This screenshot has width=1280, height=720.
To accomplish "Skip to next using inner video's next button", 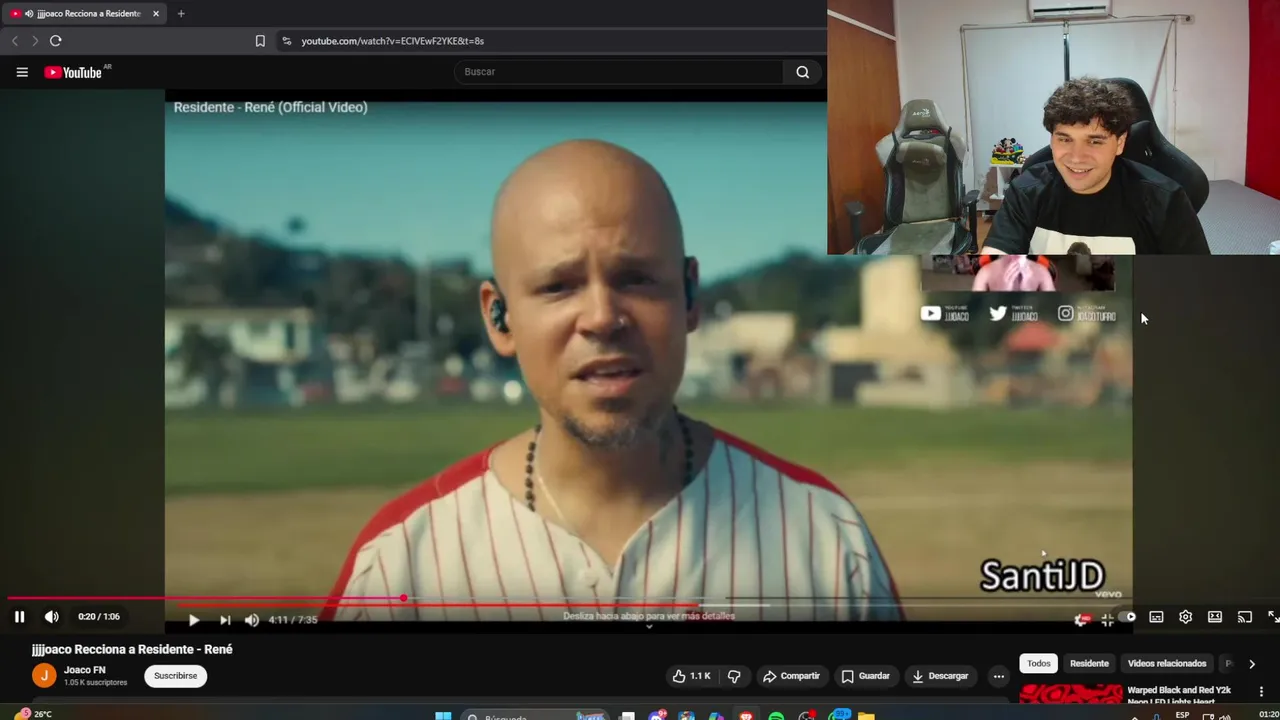I will (225, 620).
